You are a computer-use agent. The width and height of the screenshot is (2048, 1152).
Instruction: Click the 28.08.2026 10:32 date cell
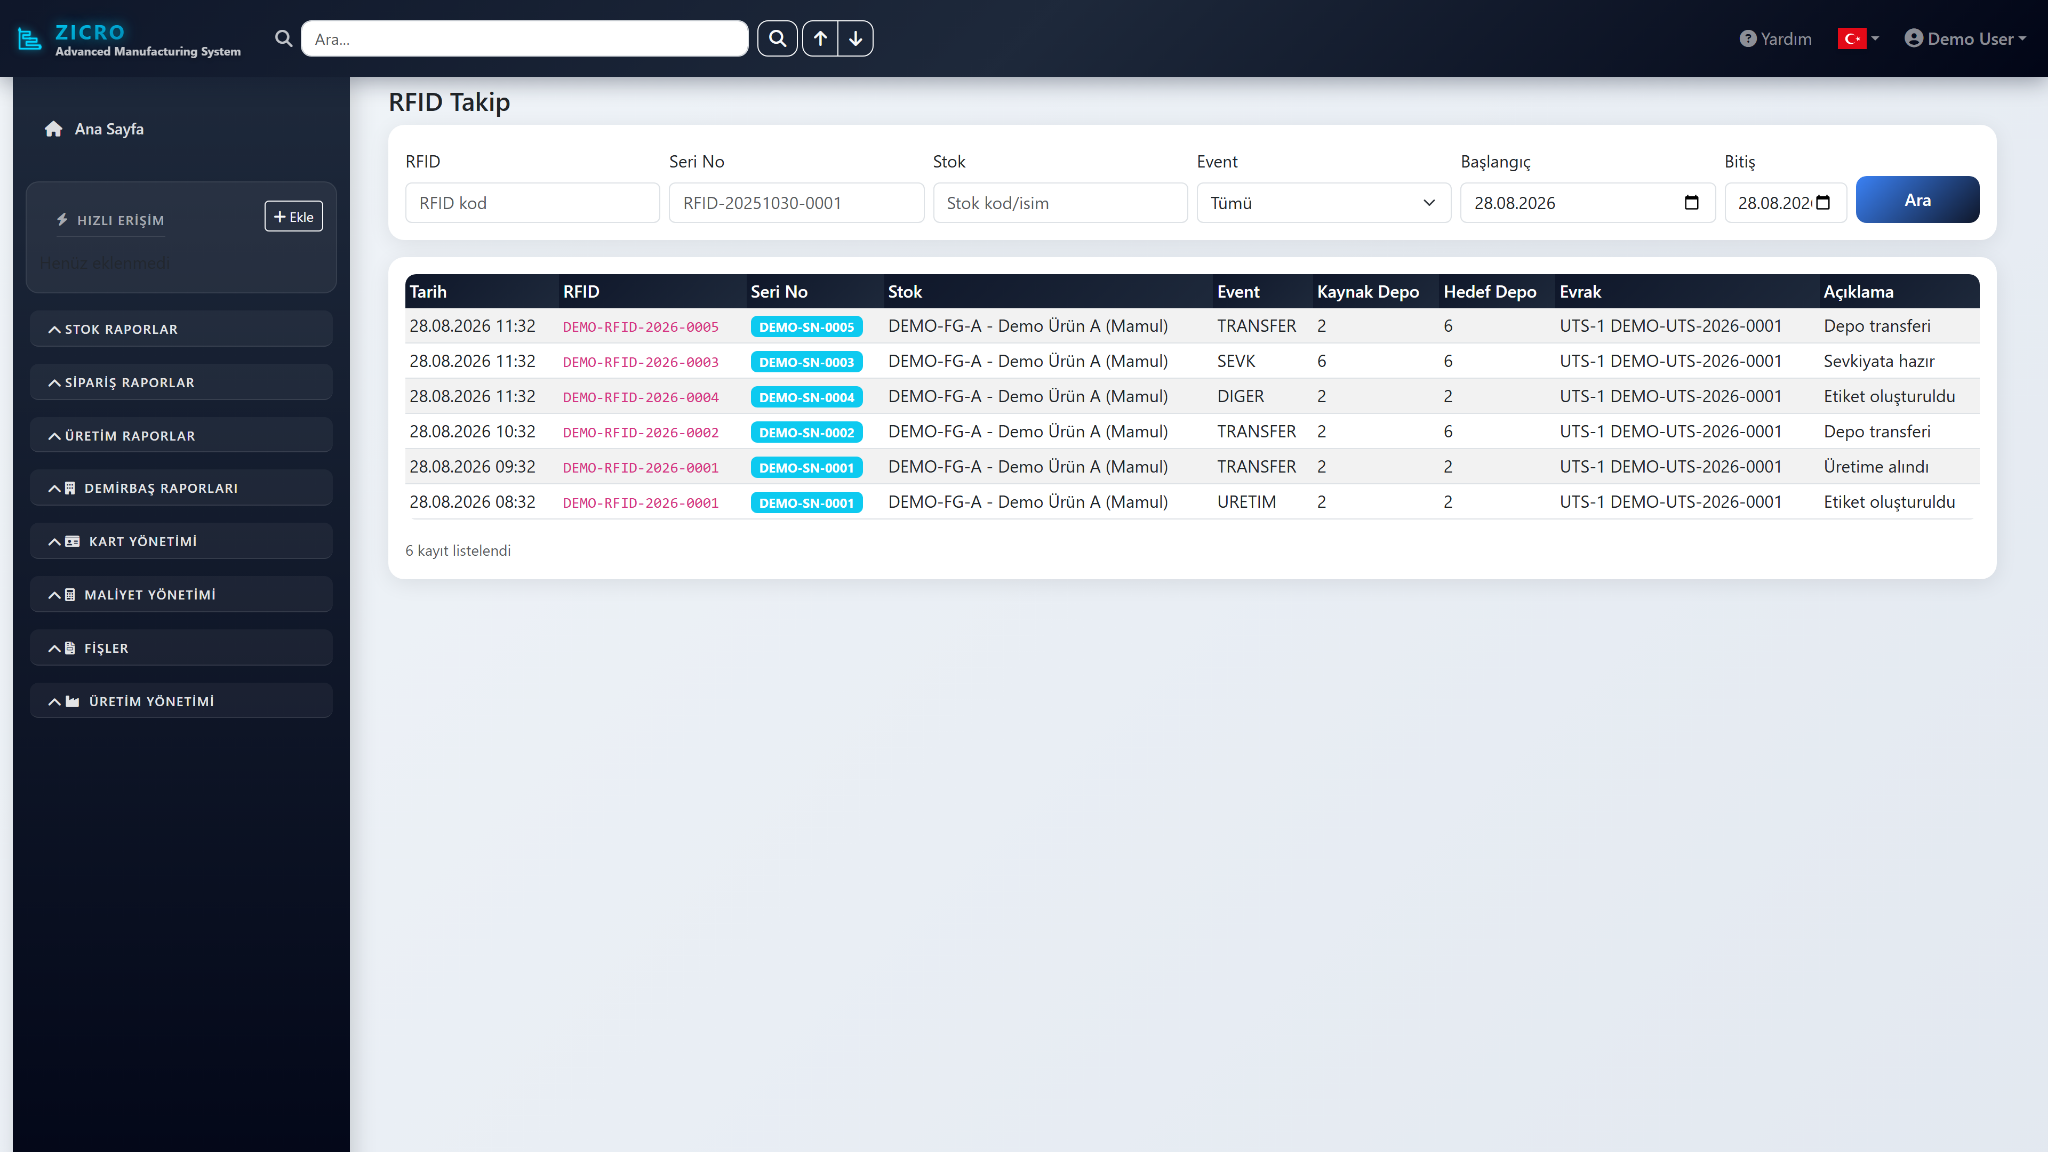[472, 431]
